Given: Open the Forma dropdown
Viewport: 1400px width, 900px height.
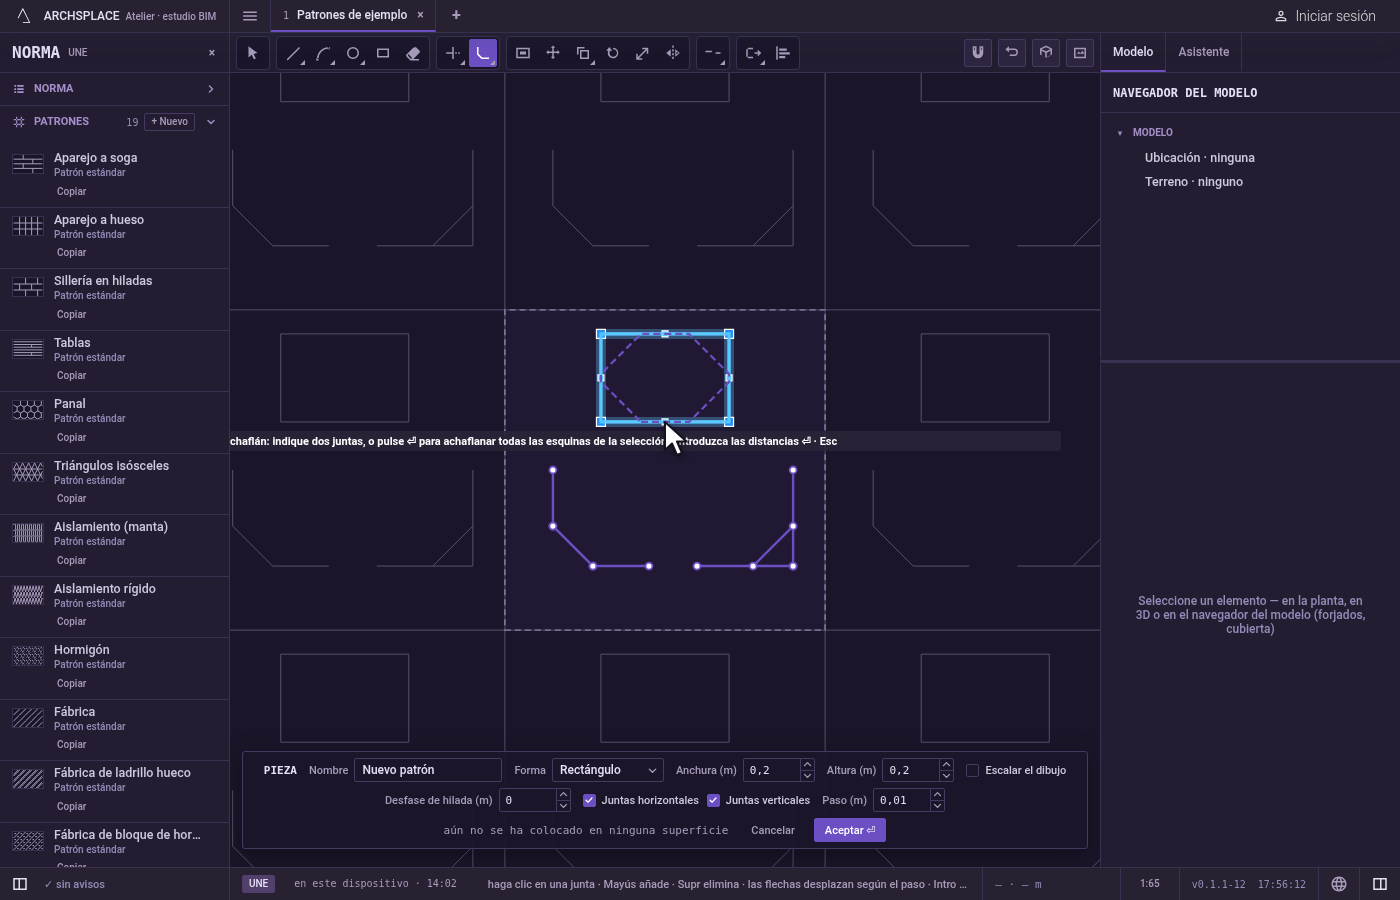Looking at the screenshot, I should pyautogui.click(x=608, y=770).
